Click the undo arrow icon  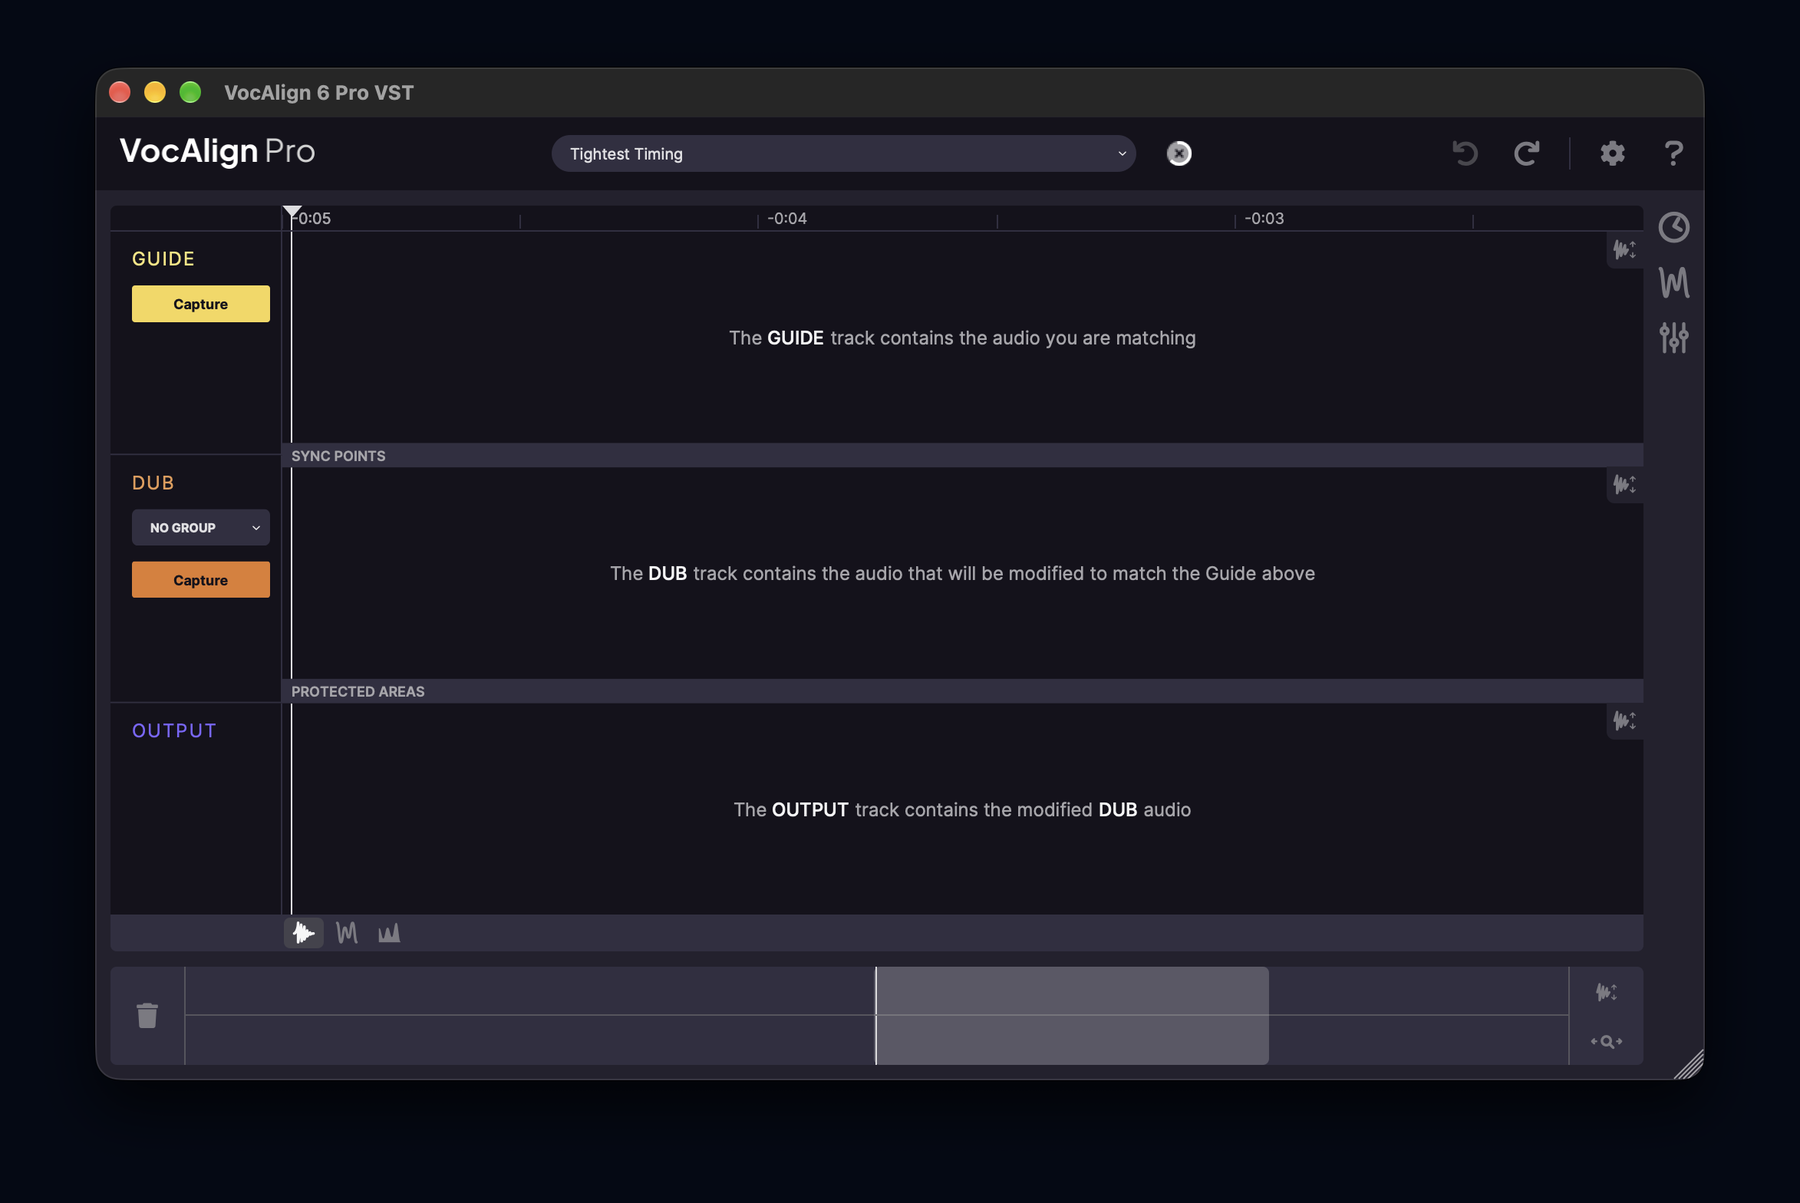1465,153
